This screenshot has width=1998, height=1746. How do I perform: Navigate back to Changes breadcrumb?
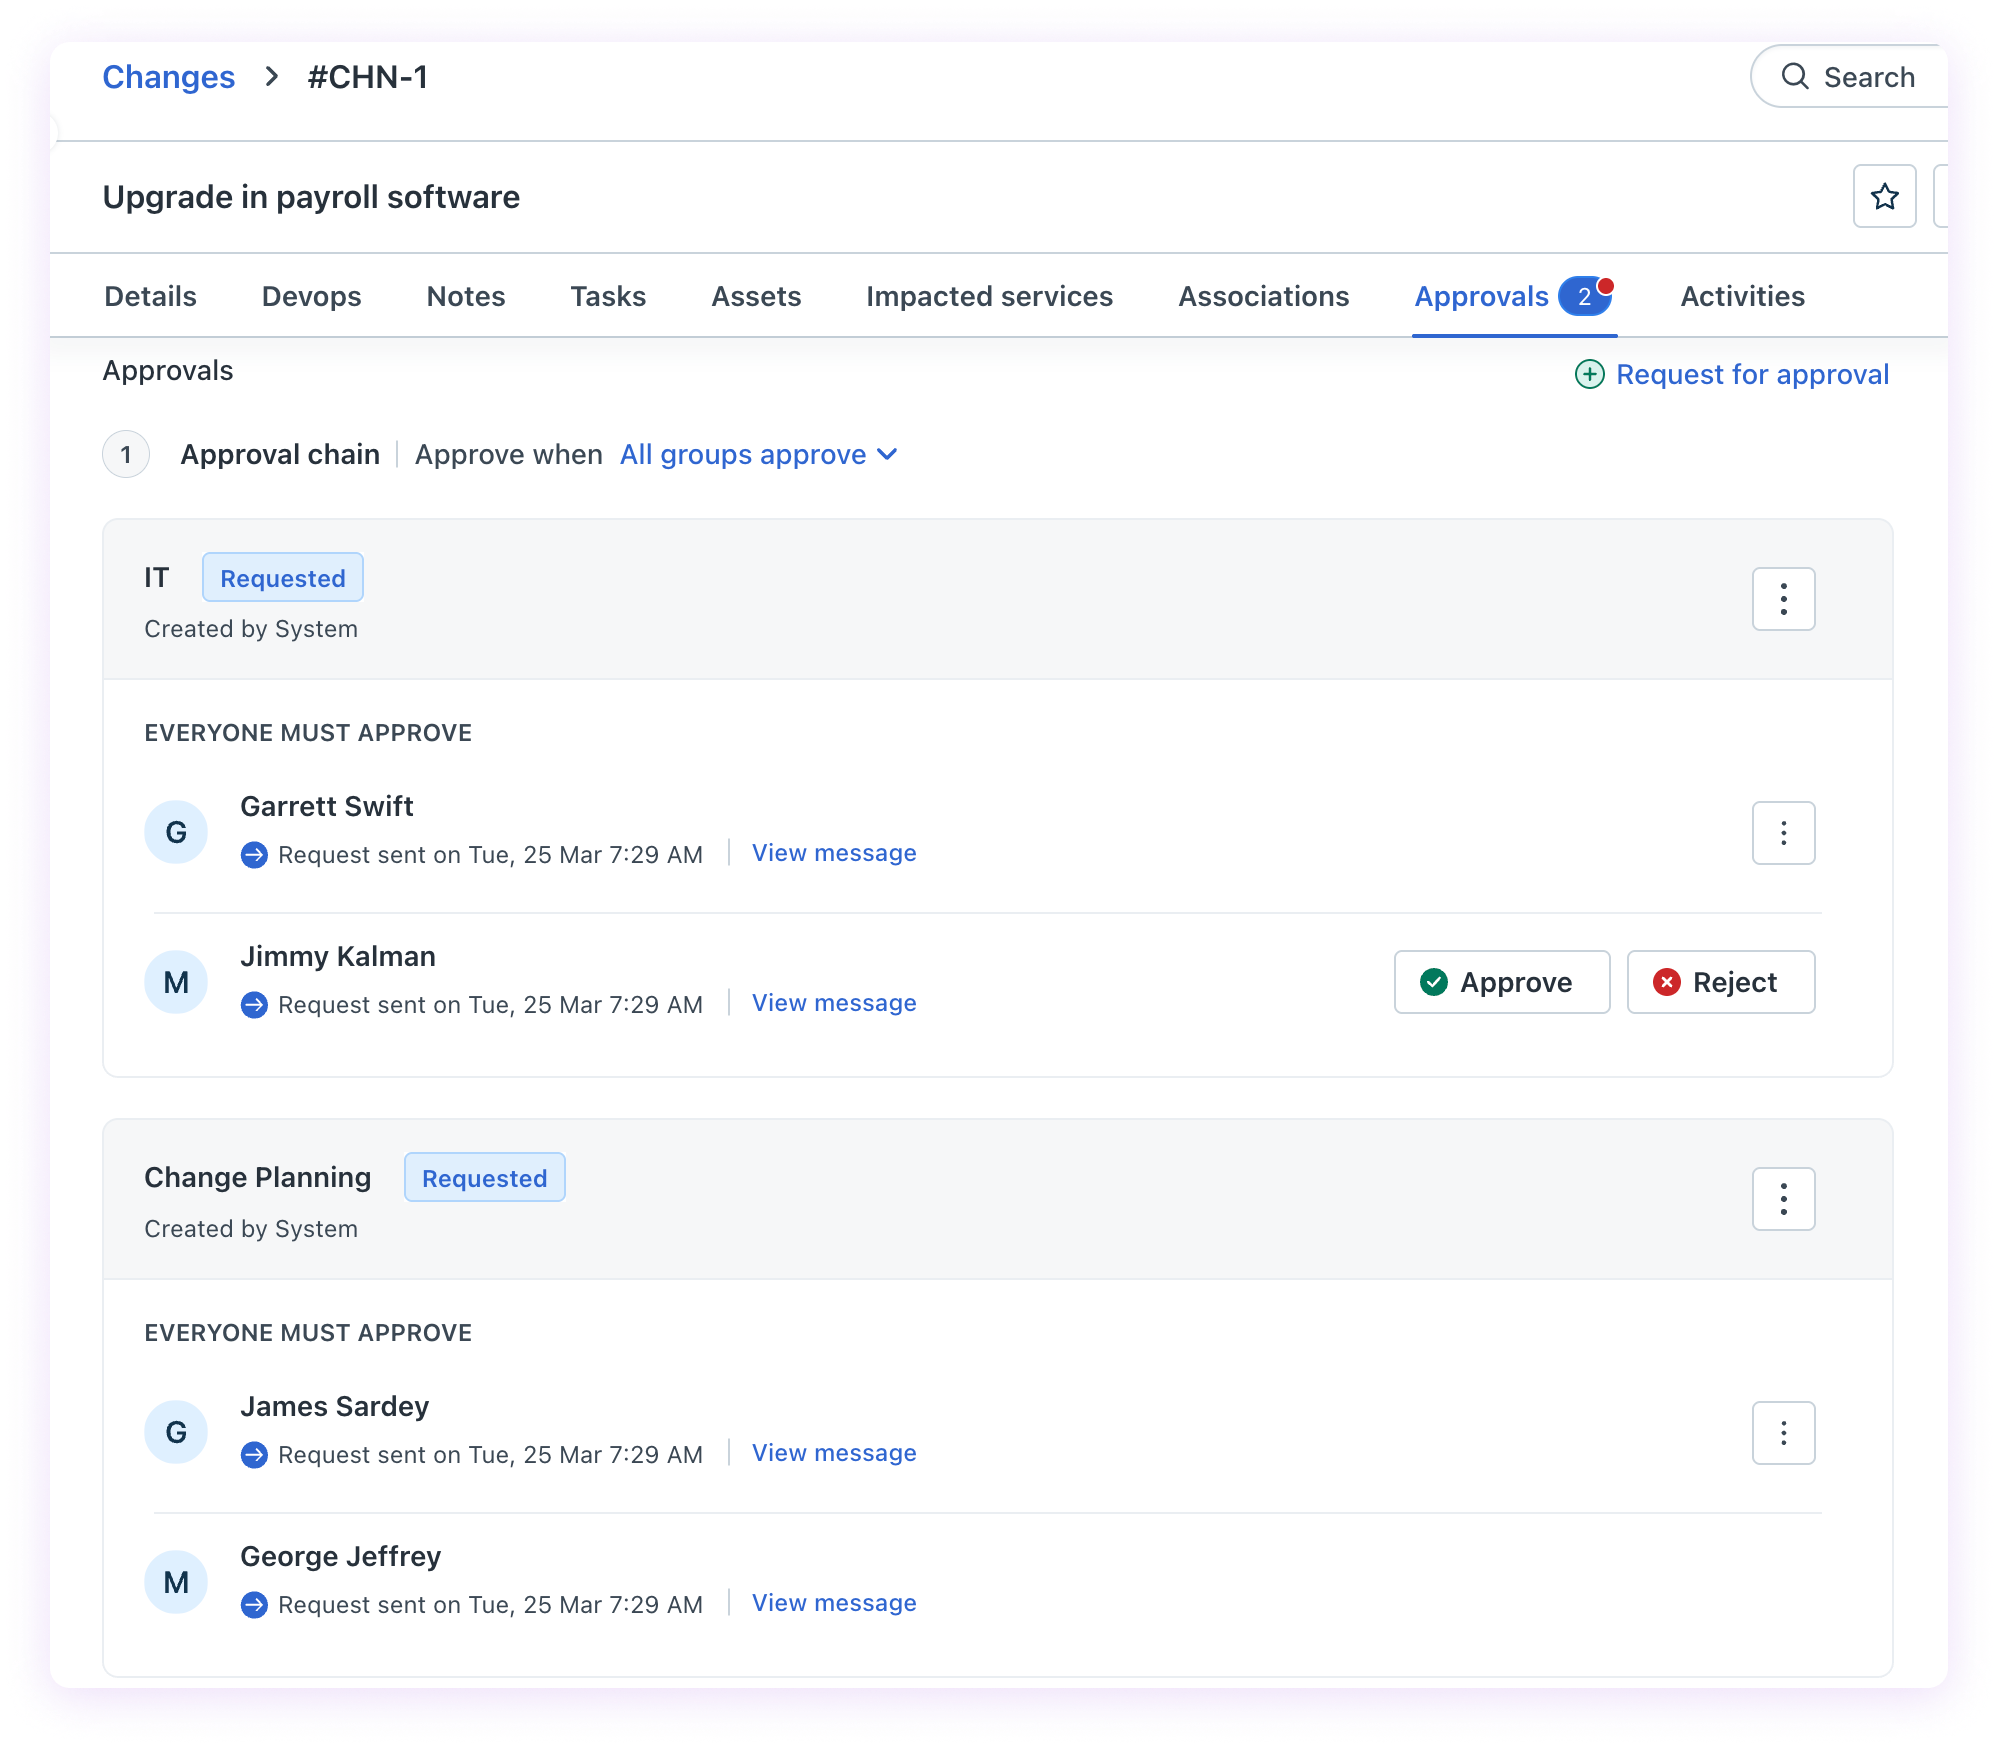click(169, 77)
